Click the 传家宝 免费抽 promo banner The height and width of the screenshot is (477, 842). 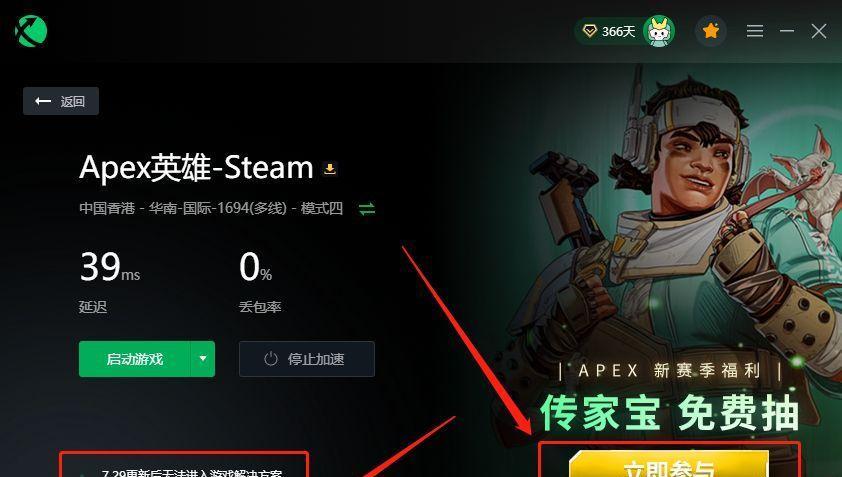(669, 414)
